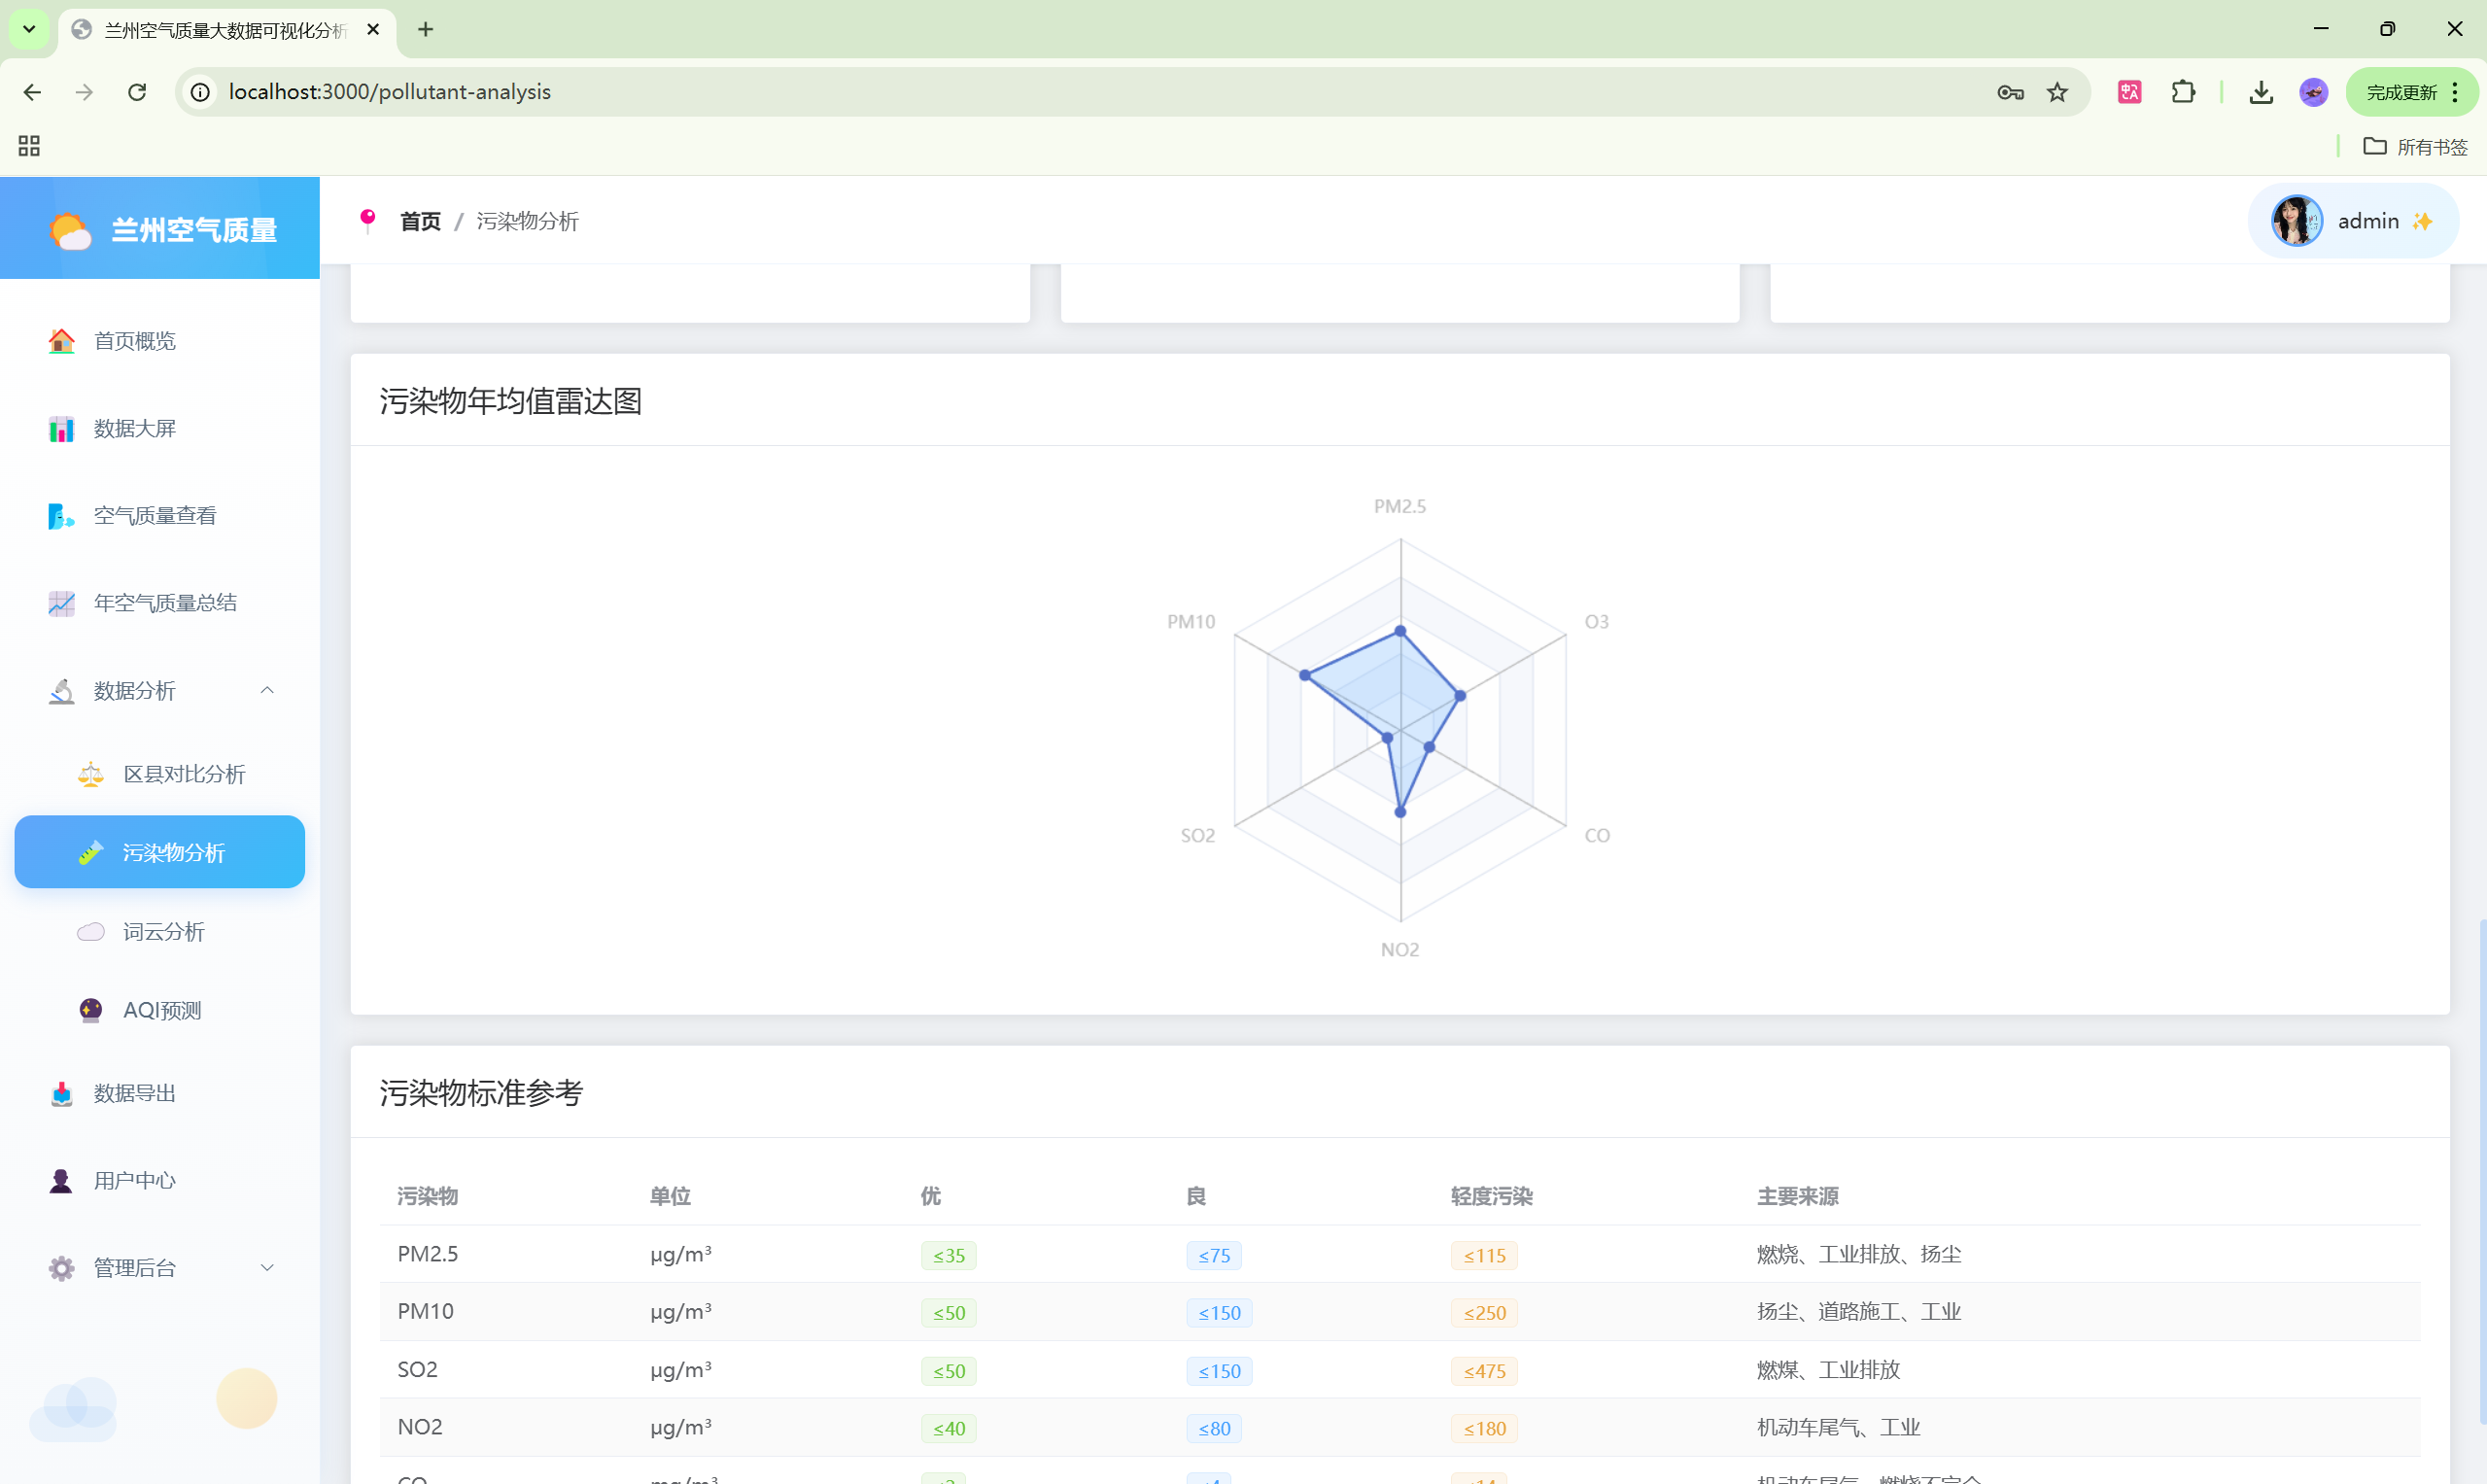
Task: Click the user silhouette icon for 用户中心
Action: tap(61, 1181)
